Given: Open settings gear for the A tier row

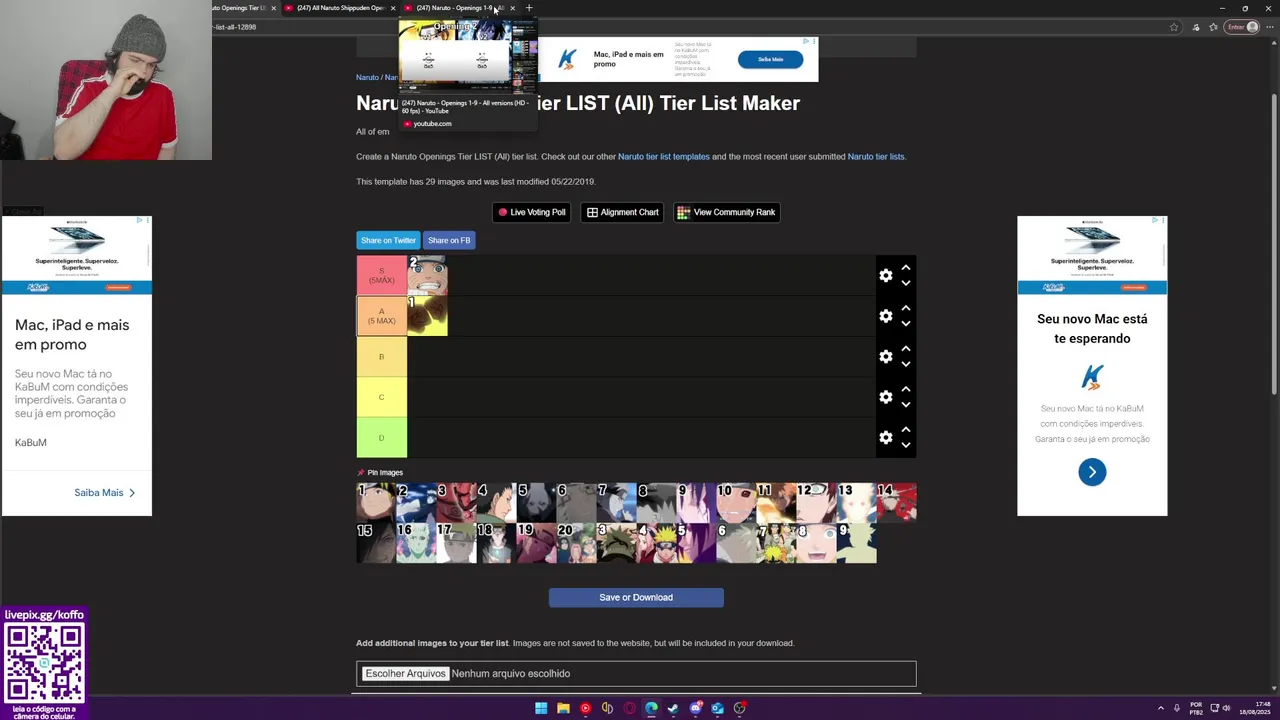Looking at the screenshot, I should (885, 316).
